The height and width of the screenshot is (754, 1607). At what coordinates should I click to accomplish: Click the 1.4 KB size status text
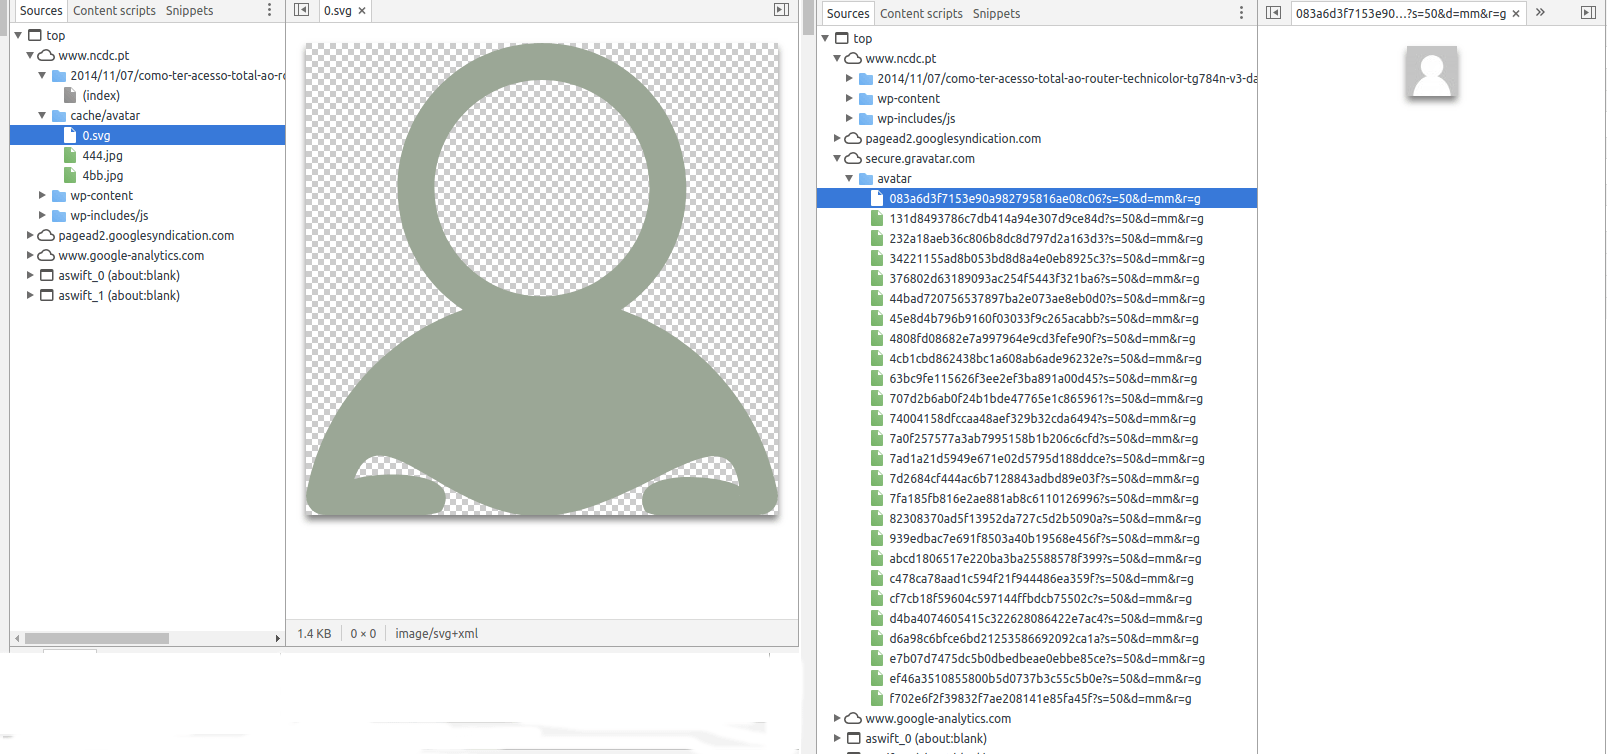pyautogui.click(x=314, y=633)
